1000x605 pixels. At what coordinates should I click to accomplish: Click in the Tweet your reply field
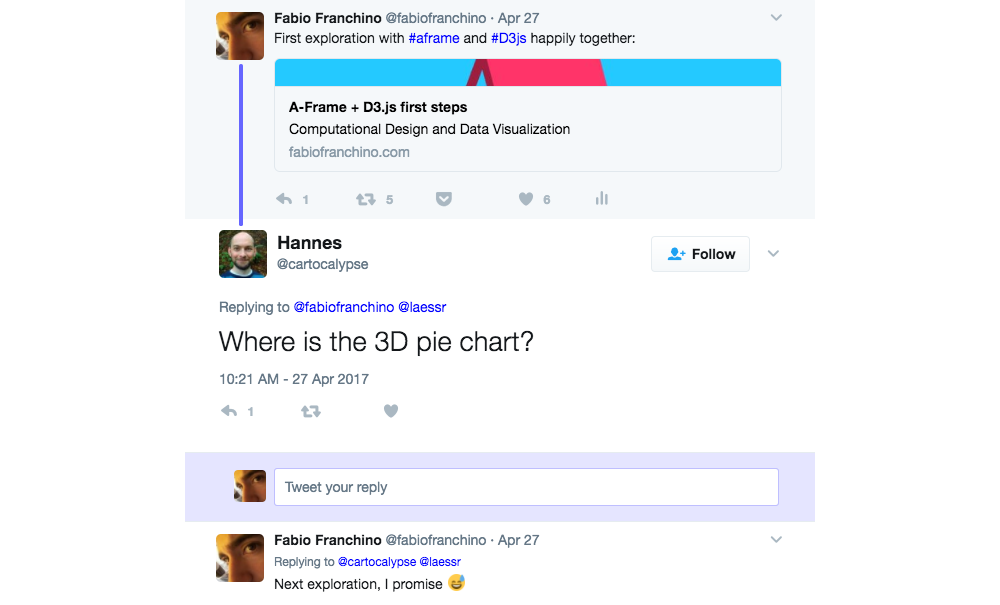pos(526,487)
